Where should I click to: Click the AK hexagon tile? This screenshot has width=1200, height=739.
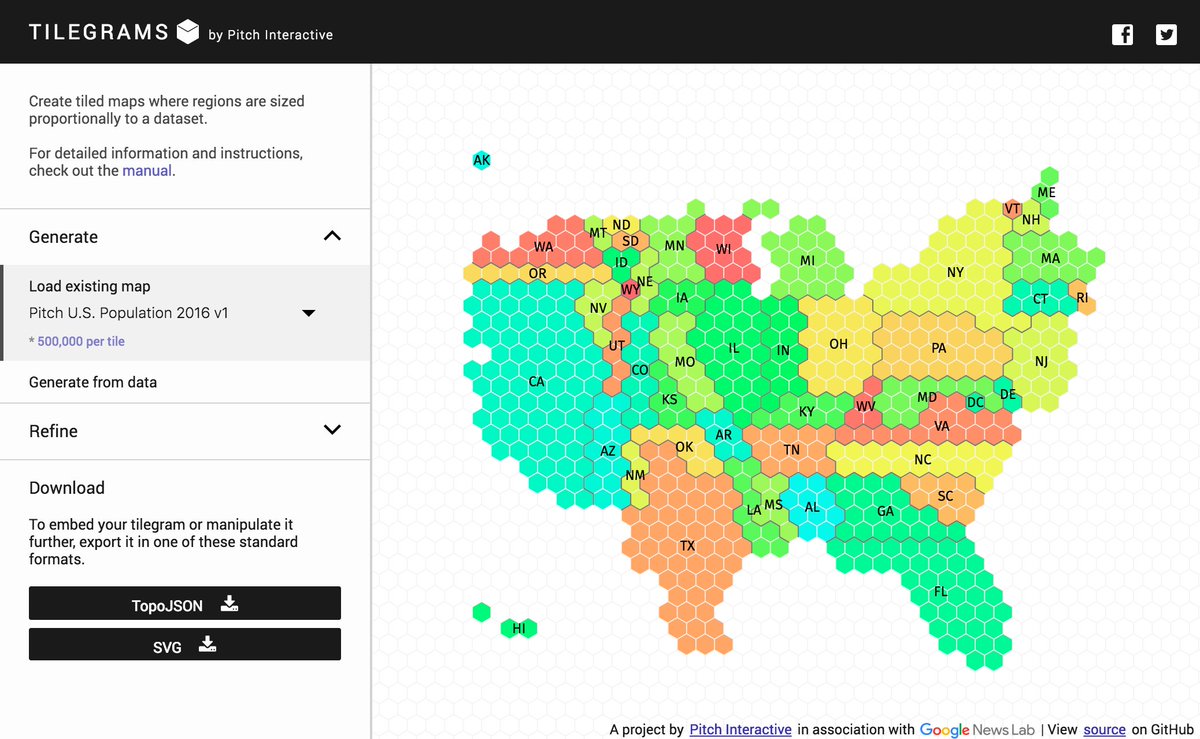click(x=481, y=160)
